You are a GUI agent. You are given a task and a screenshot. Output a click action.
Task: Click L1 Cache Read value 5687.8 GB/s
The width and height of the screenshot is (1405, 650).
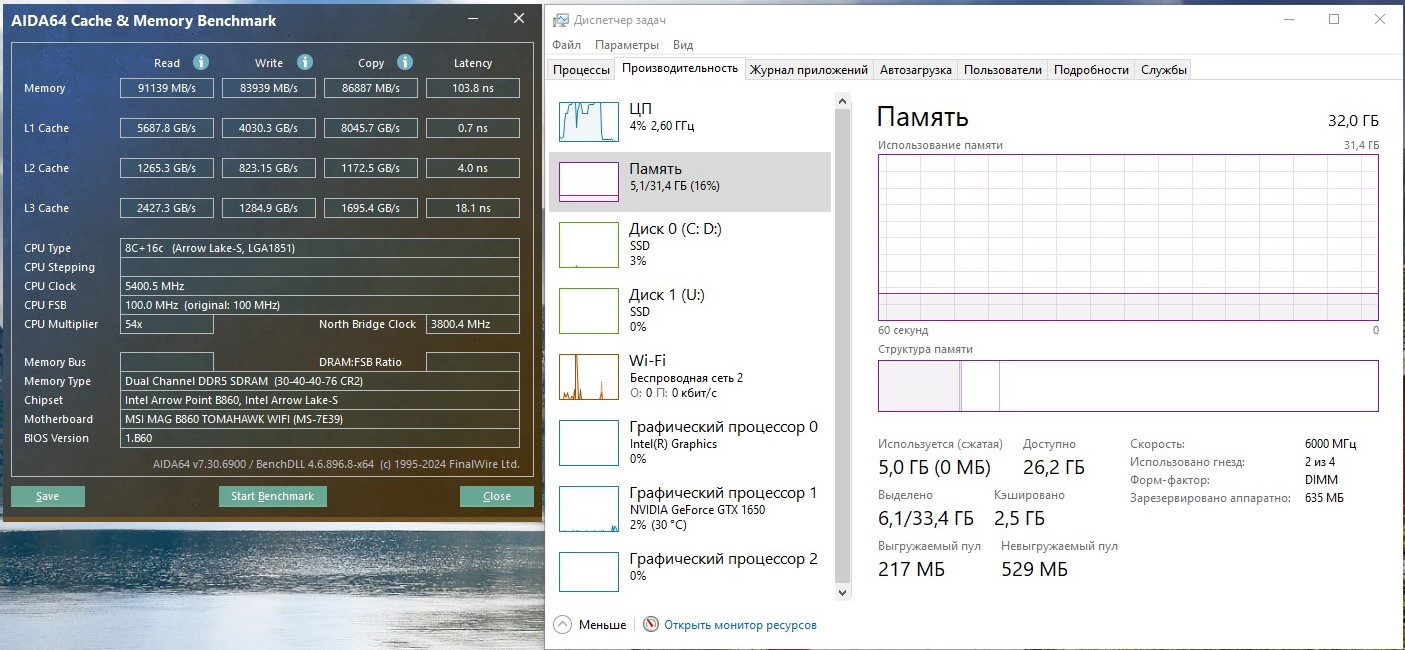click(167, 128)
